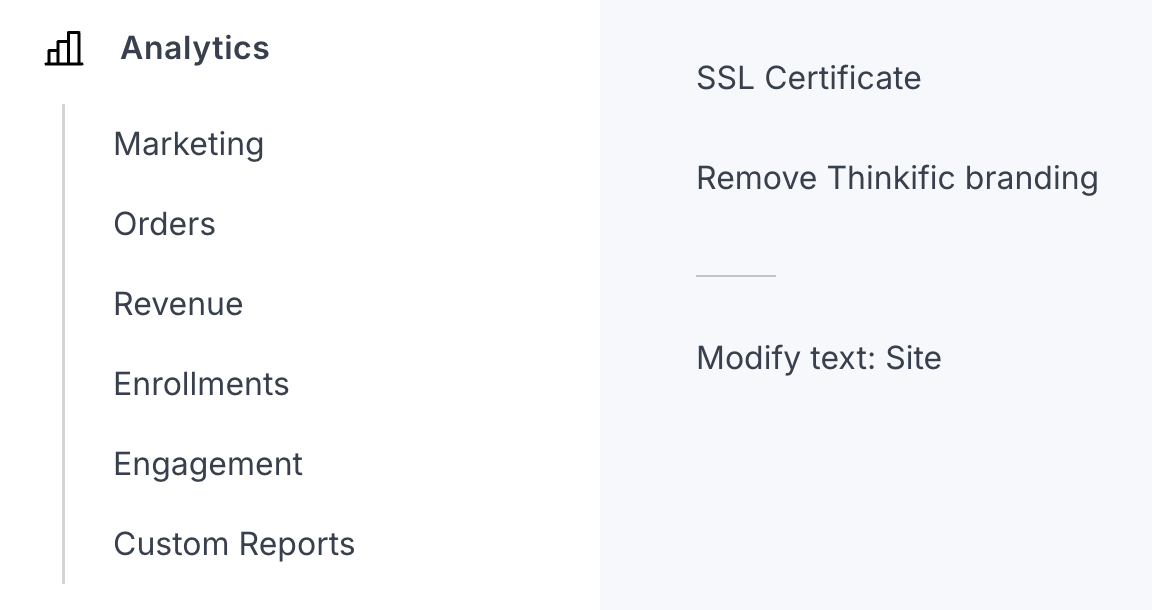Select Revenue in the sidebar

179,304
